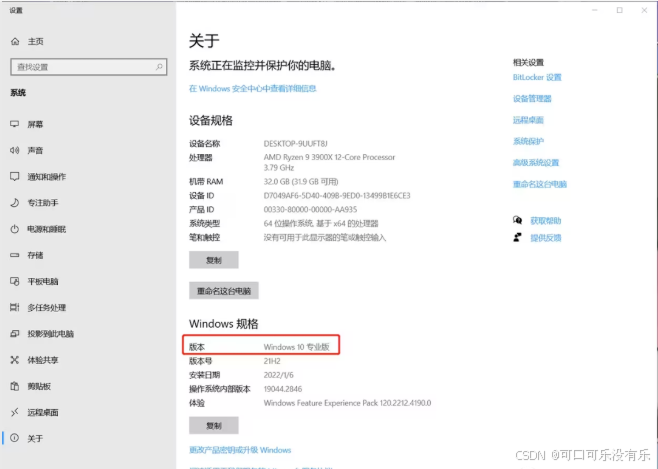658x469 pixels.
Task: Click the Home (主页) house icon
Action: (15, 41)
